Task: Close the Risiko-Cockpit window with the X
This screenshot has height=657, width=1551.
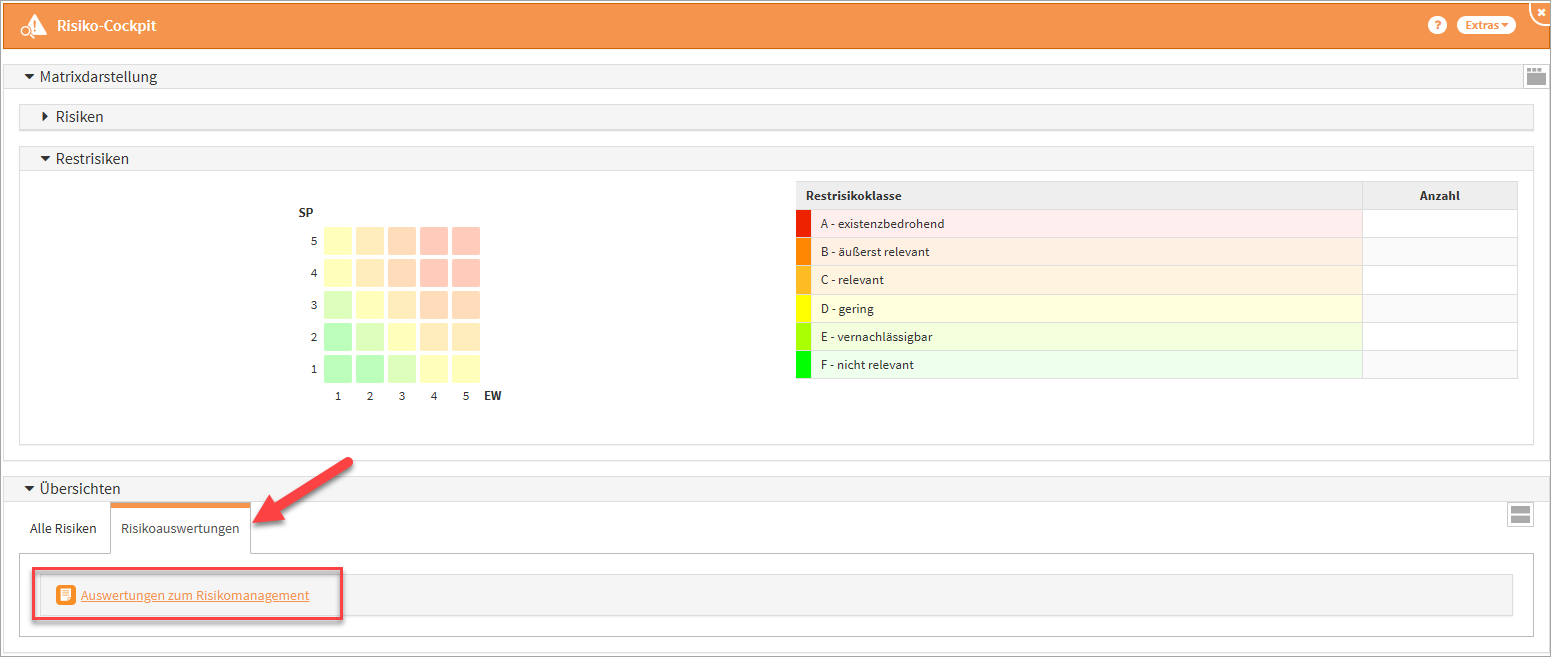Action: (x=1541, y=9)
